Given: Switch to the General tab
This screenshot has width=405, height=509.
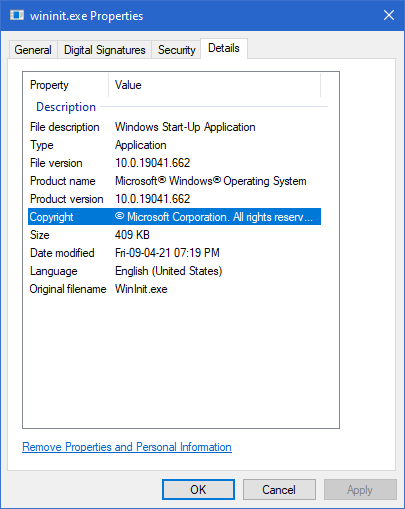Looking at the screenshot, I should coord(33,50).
